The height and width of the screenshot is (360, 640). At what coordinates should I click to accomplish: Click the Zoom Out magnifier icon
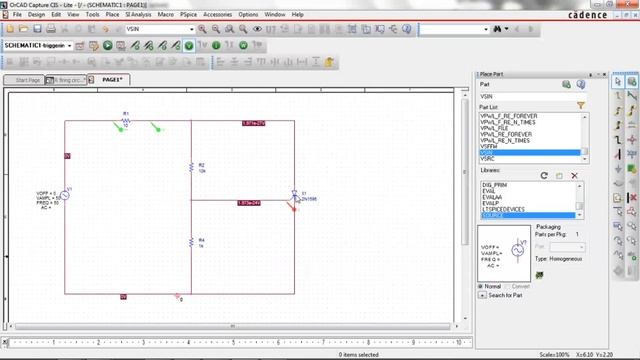(216, 29)
